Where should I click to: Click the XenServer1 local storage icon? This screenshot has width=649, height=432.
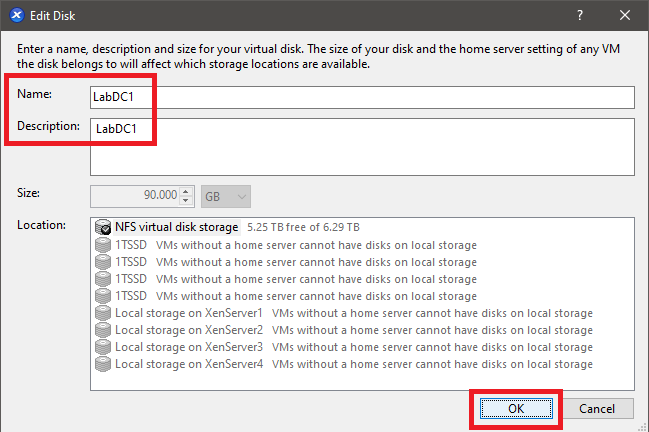(102, 313)
